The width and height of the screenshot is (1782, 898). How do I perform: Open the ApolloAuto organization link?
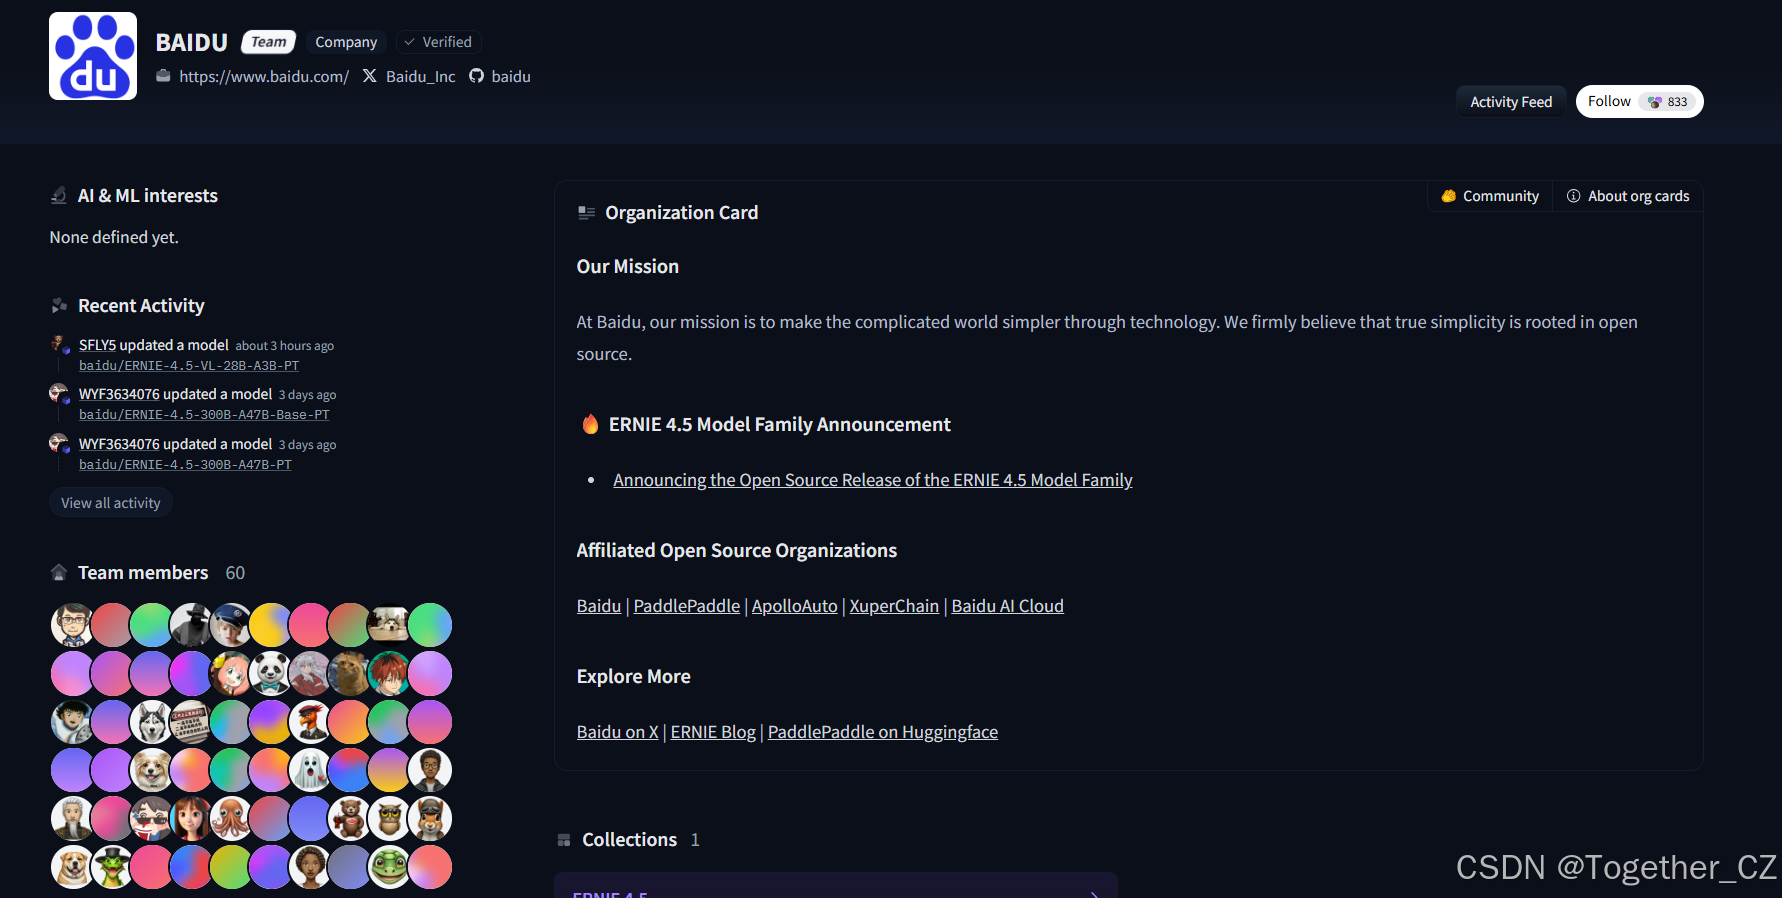(x=795, y=606)
